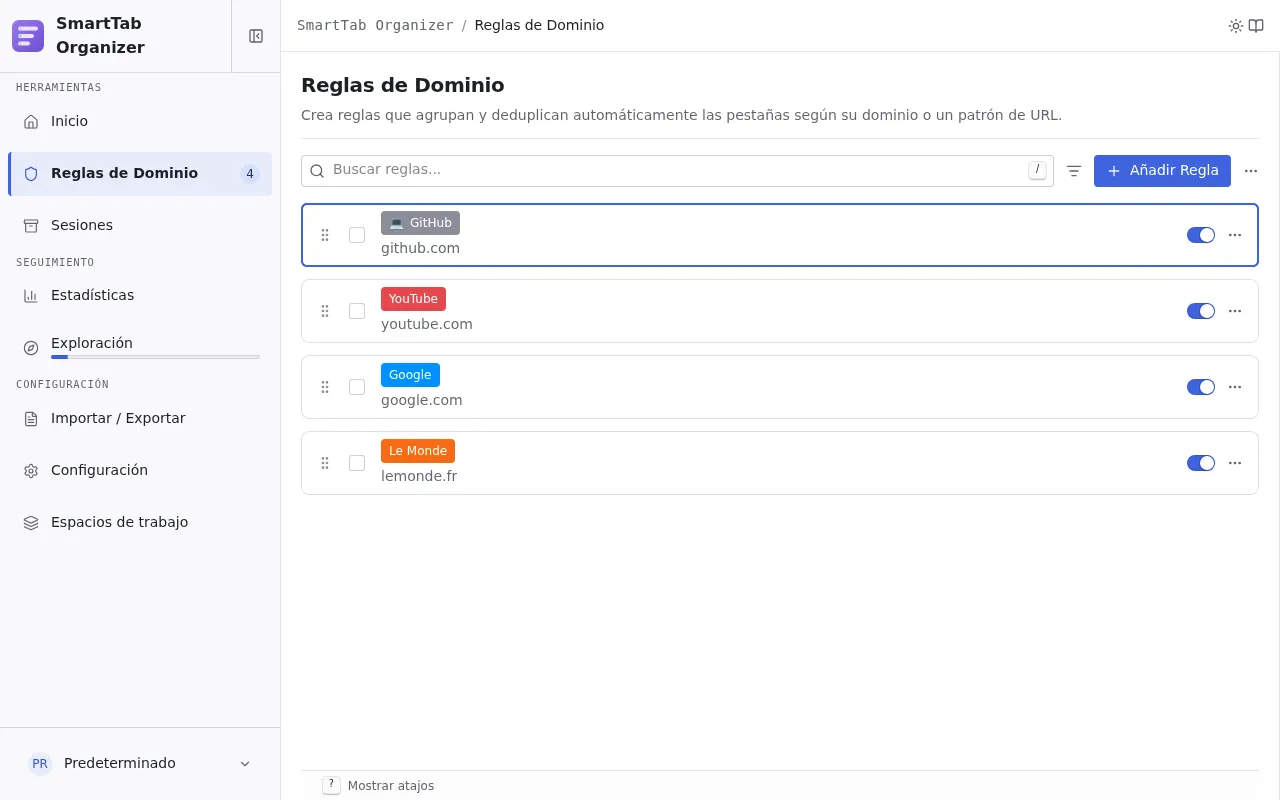This screenshot has height=800, width=1280.
Task: Open Estadísticas in sidebar
Action: tap(140, 295)
